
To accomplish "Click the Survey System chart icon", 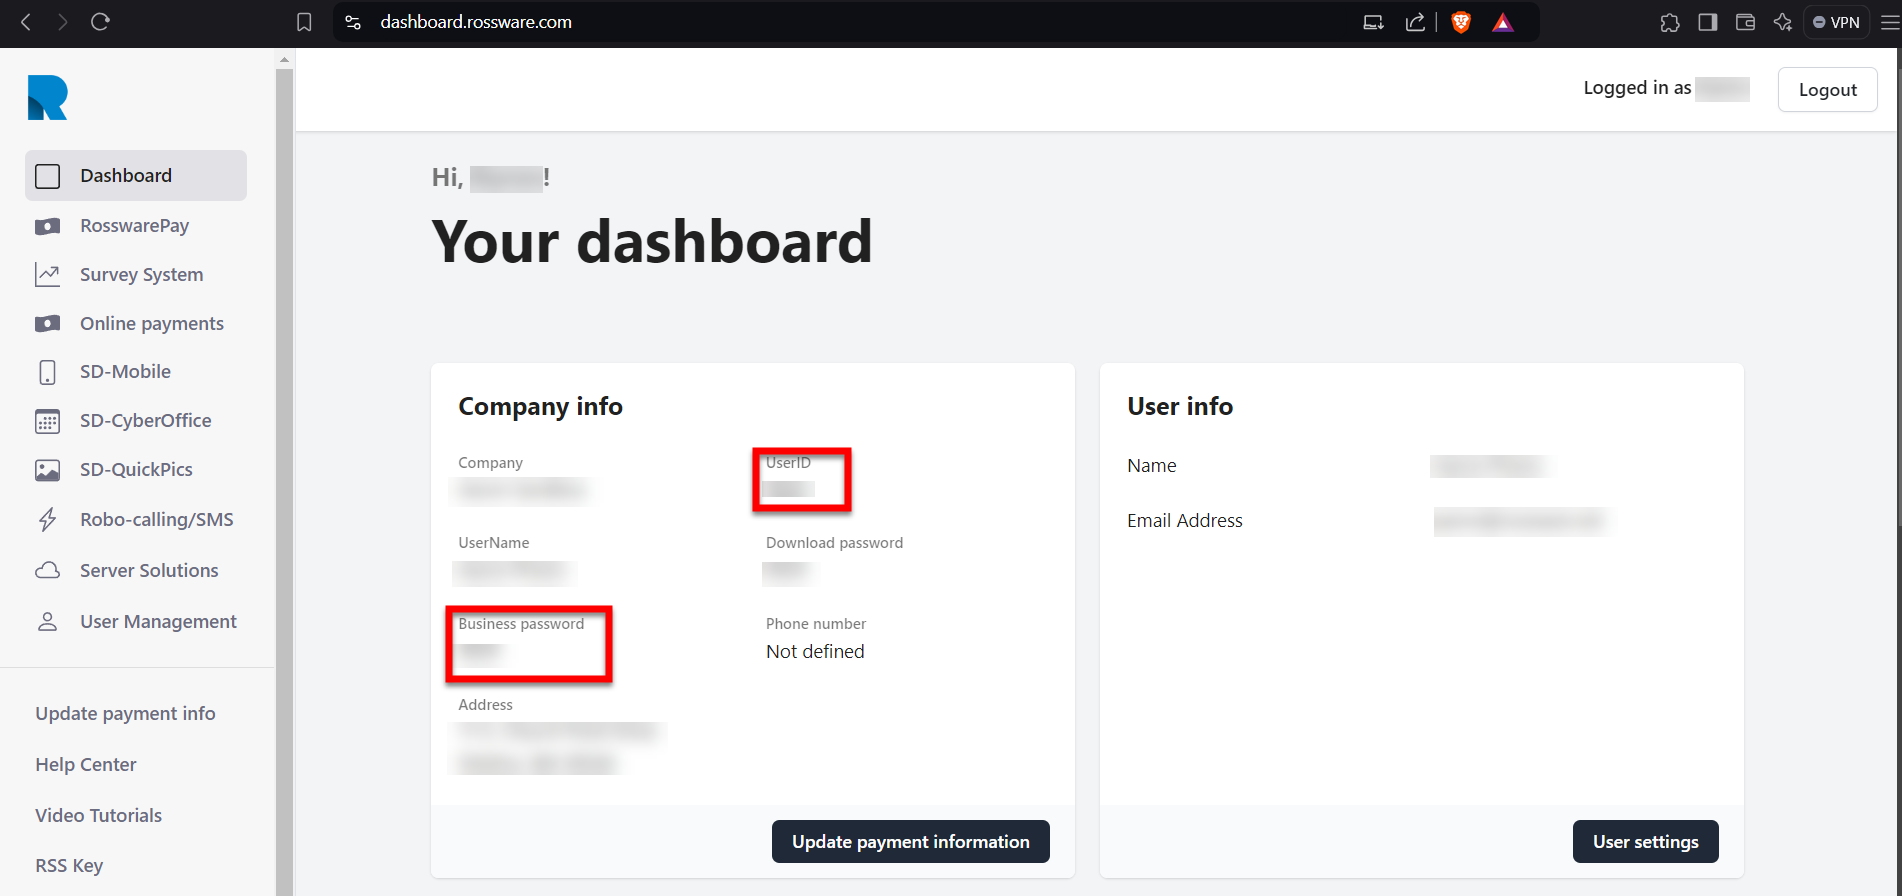I will [x=47, y=275].
